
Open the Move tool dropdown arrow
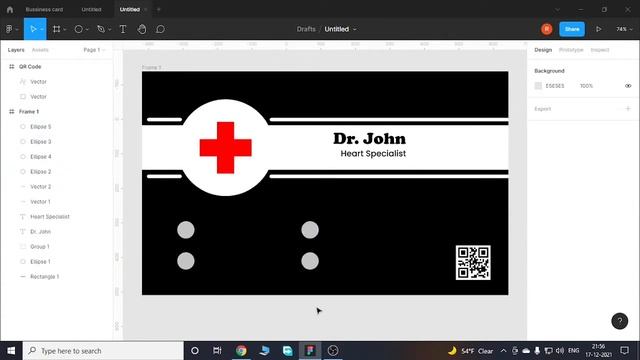point(42,29)
